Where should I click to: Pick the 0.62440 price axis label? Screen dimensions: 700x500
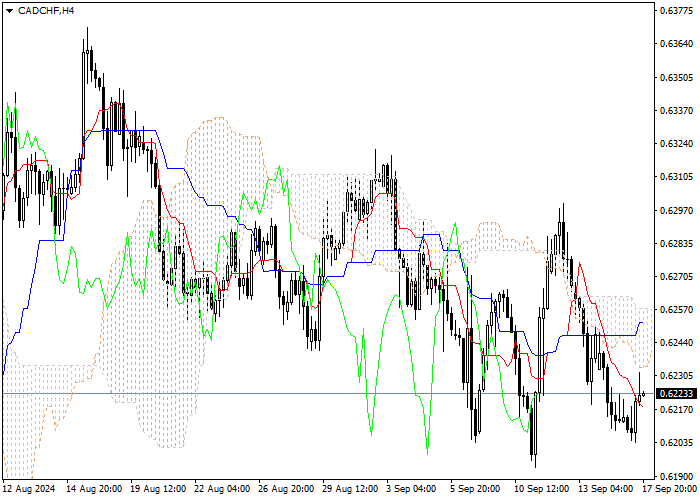[x=676, y=343]
